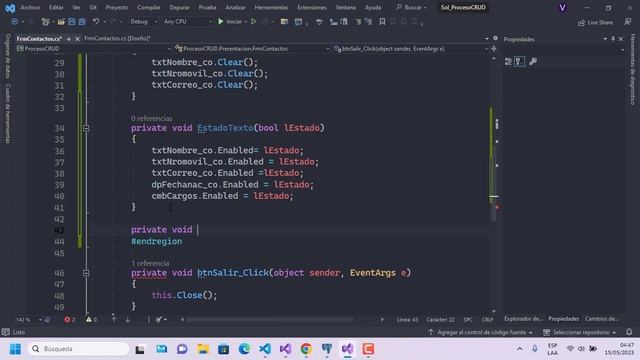Open the Propiedades window options dropdown
The width and height of the screenshot is (640, 360).
click(x=605, y=39)
